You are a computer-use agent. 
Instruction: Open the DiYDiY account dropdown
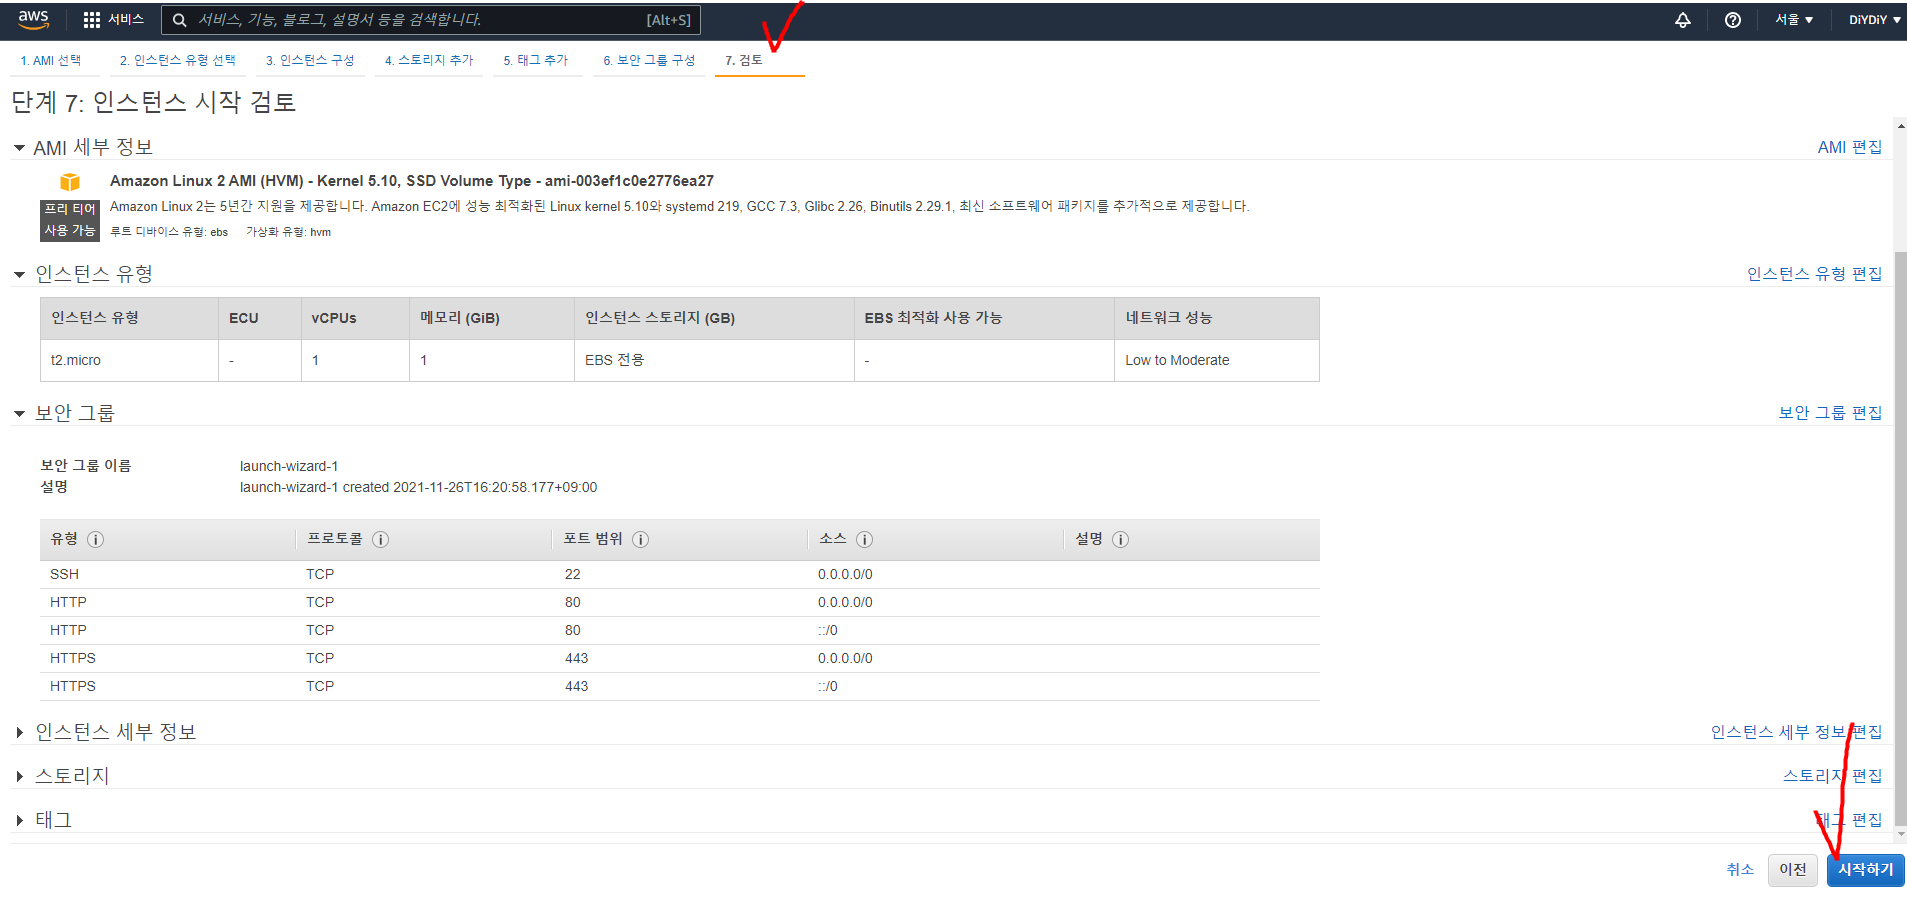point(1874,20)
